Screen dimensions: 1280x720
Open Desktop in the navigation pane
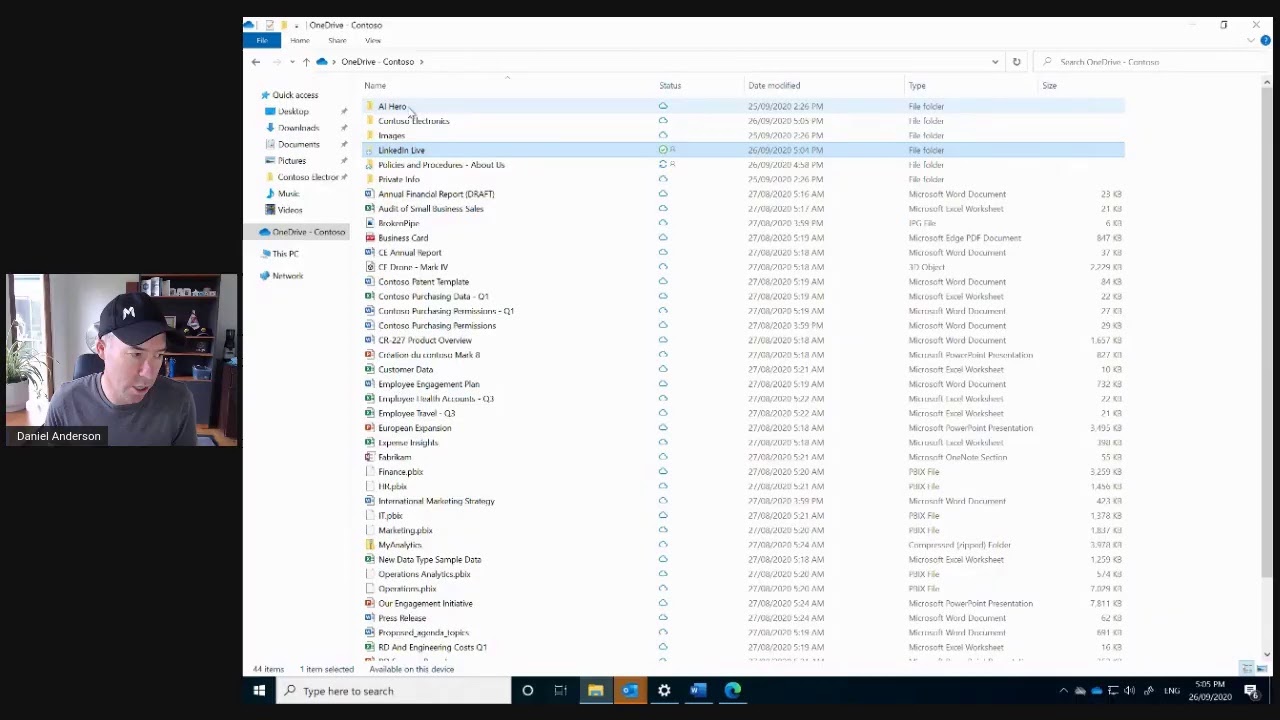293,111
